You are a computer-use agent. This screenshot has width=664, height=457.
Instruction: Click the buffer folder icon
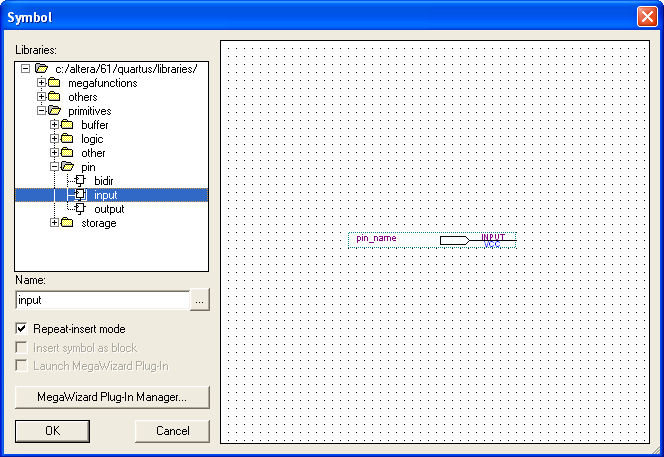(x=68, y=125)
